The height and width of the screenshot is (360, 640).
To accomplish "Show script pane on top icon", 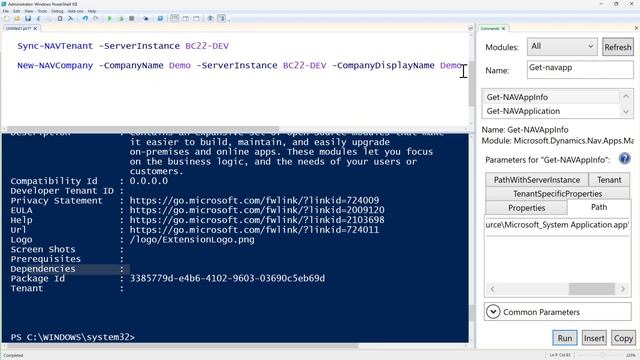I will pos(174,19).
